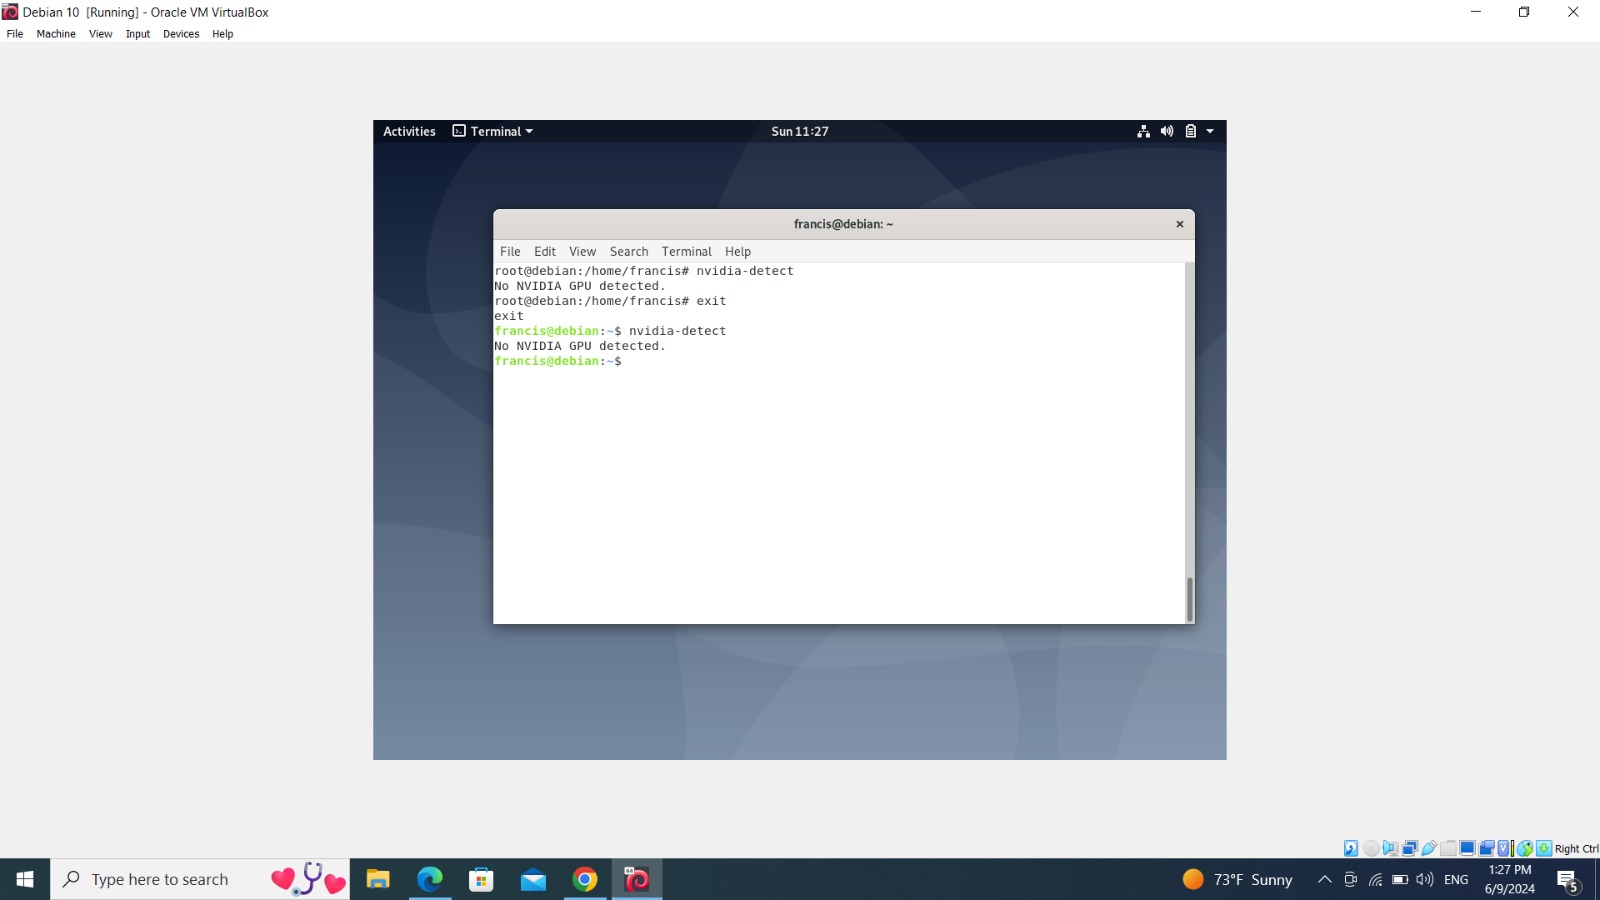The width and height of the screenshot is (1600, 900).
Task: Open File Explorer from the taskbar
Action: (x=378, y=879)
